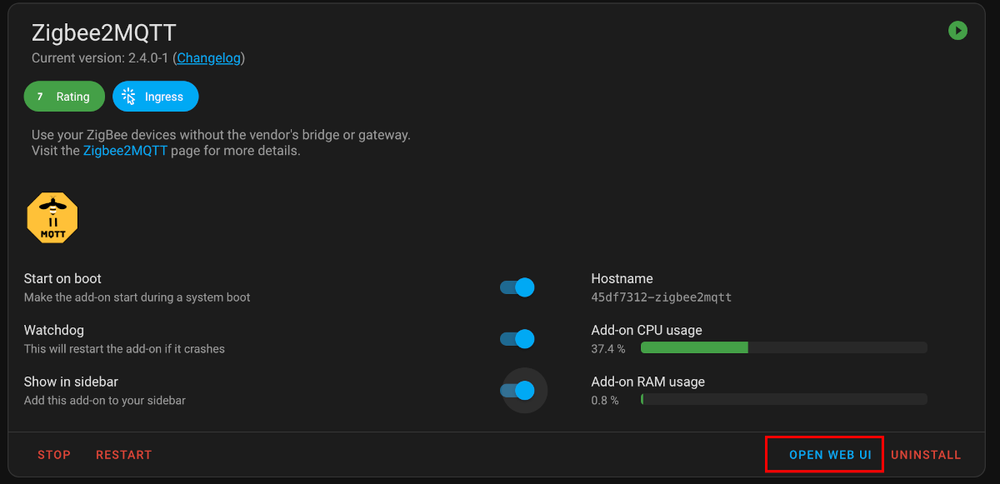Click the hostname value 45df7312-zigbee2mqtt
Screen dimensions: 1000x484
(x=661, y=297)
